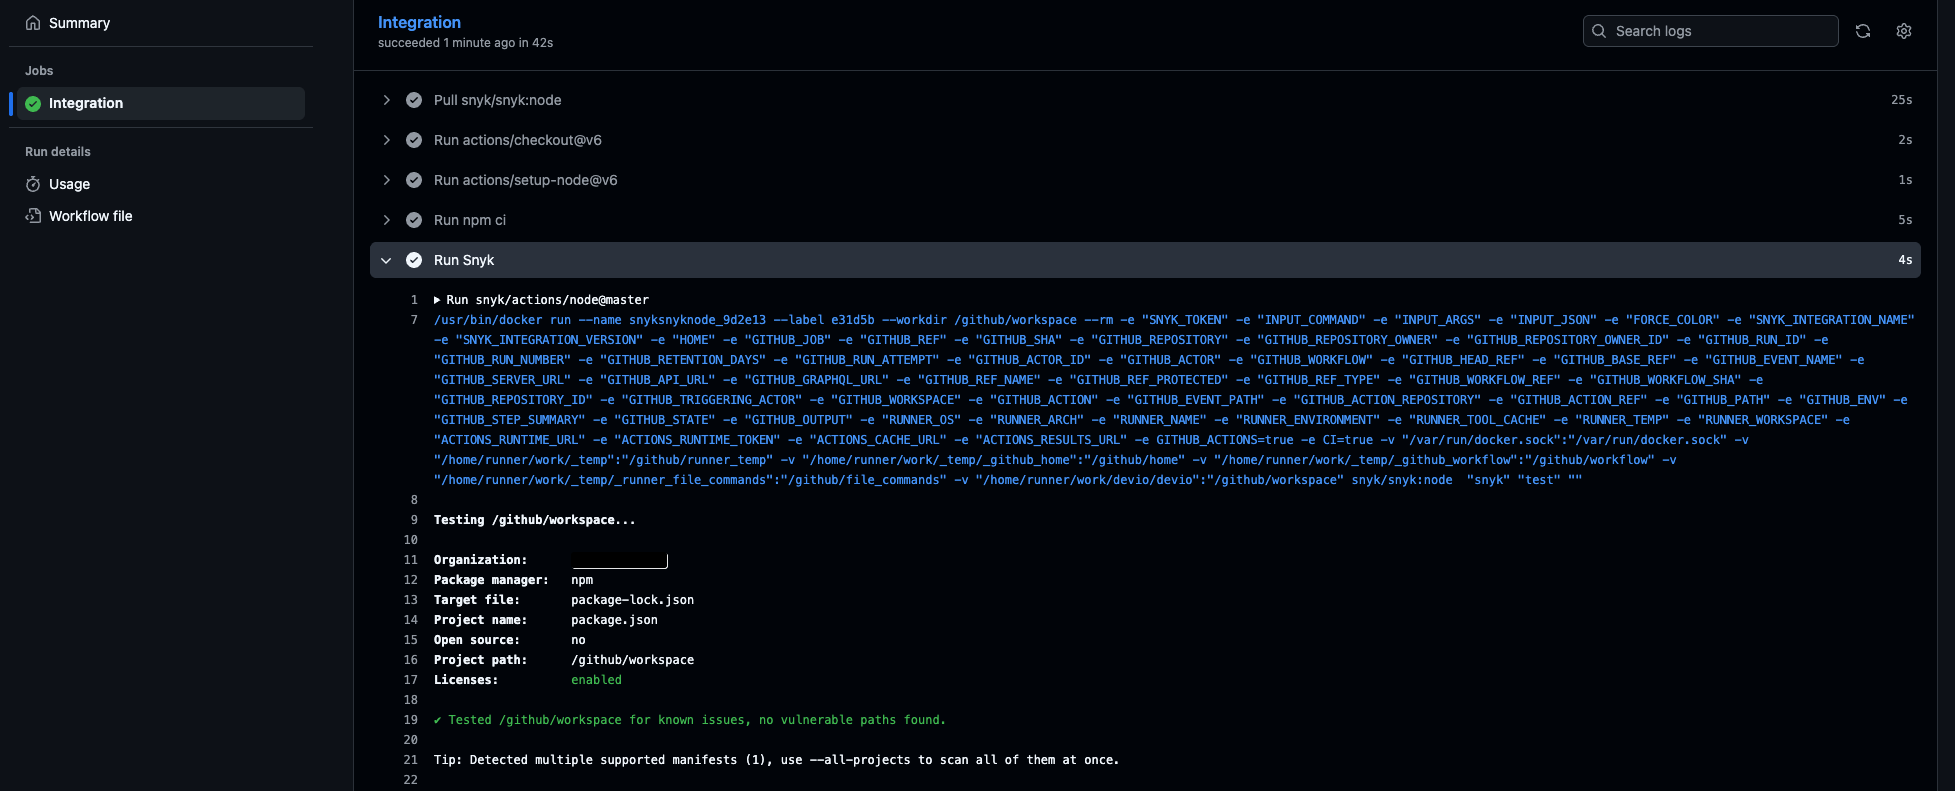
Task: Expand the Run npm ci step chevron
Action: coord(387,220)
